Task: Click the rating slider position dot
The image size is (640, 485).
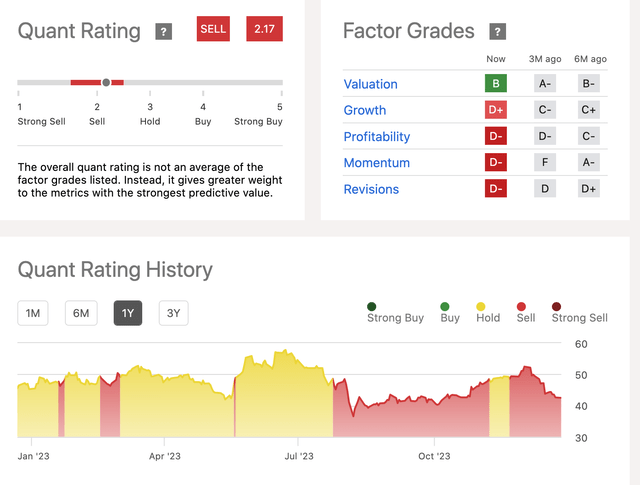Action: click(106, 82)
